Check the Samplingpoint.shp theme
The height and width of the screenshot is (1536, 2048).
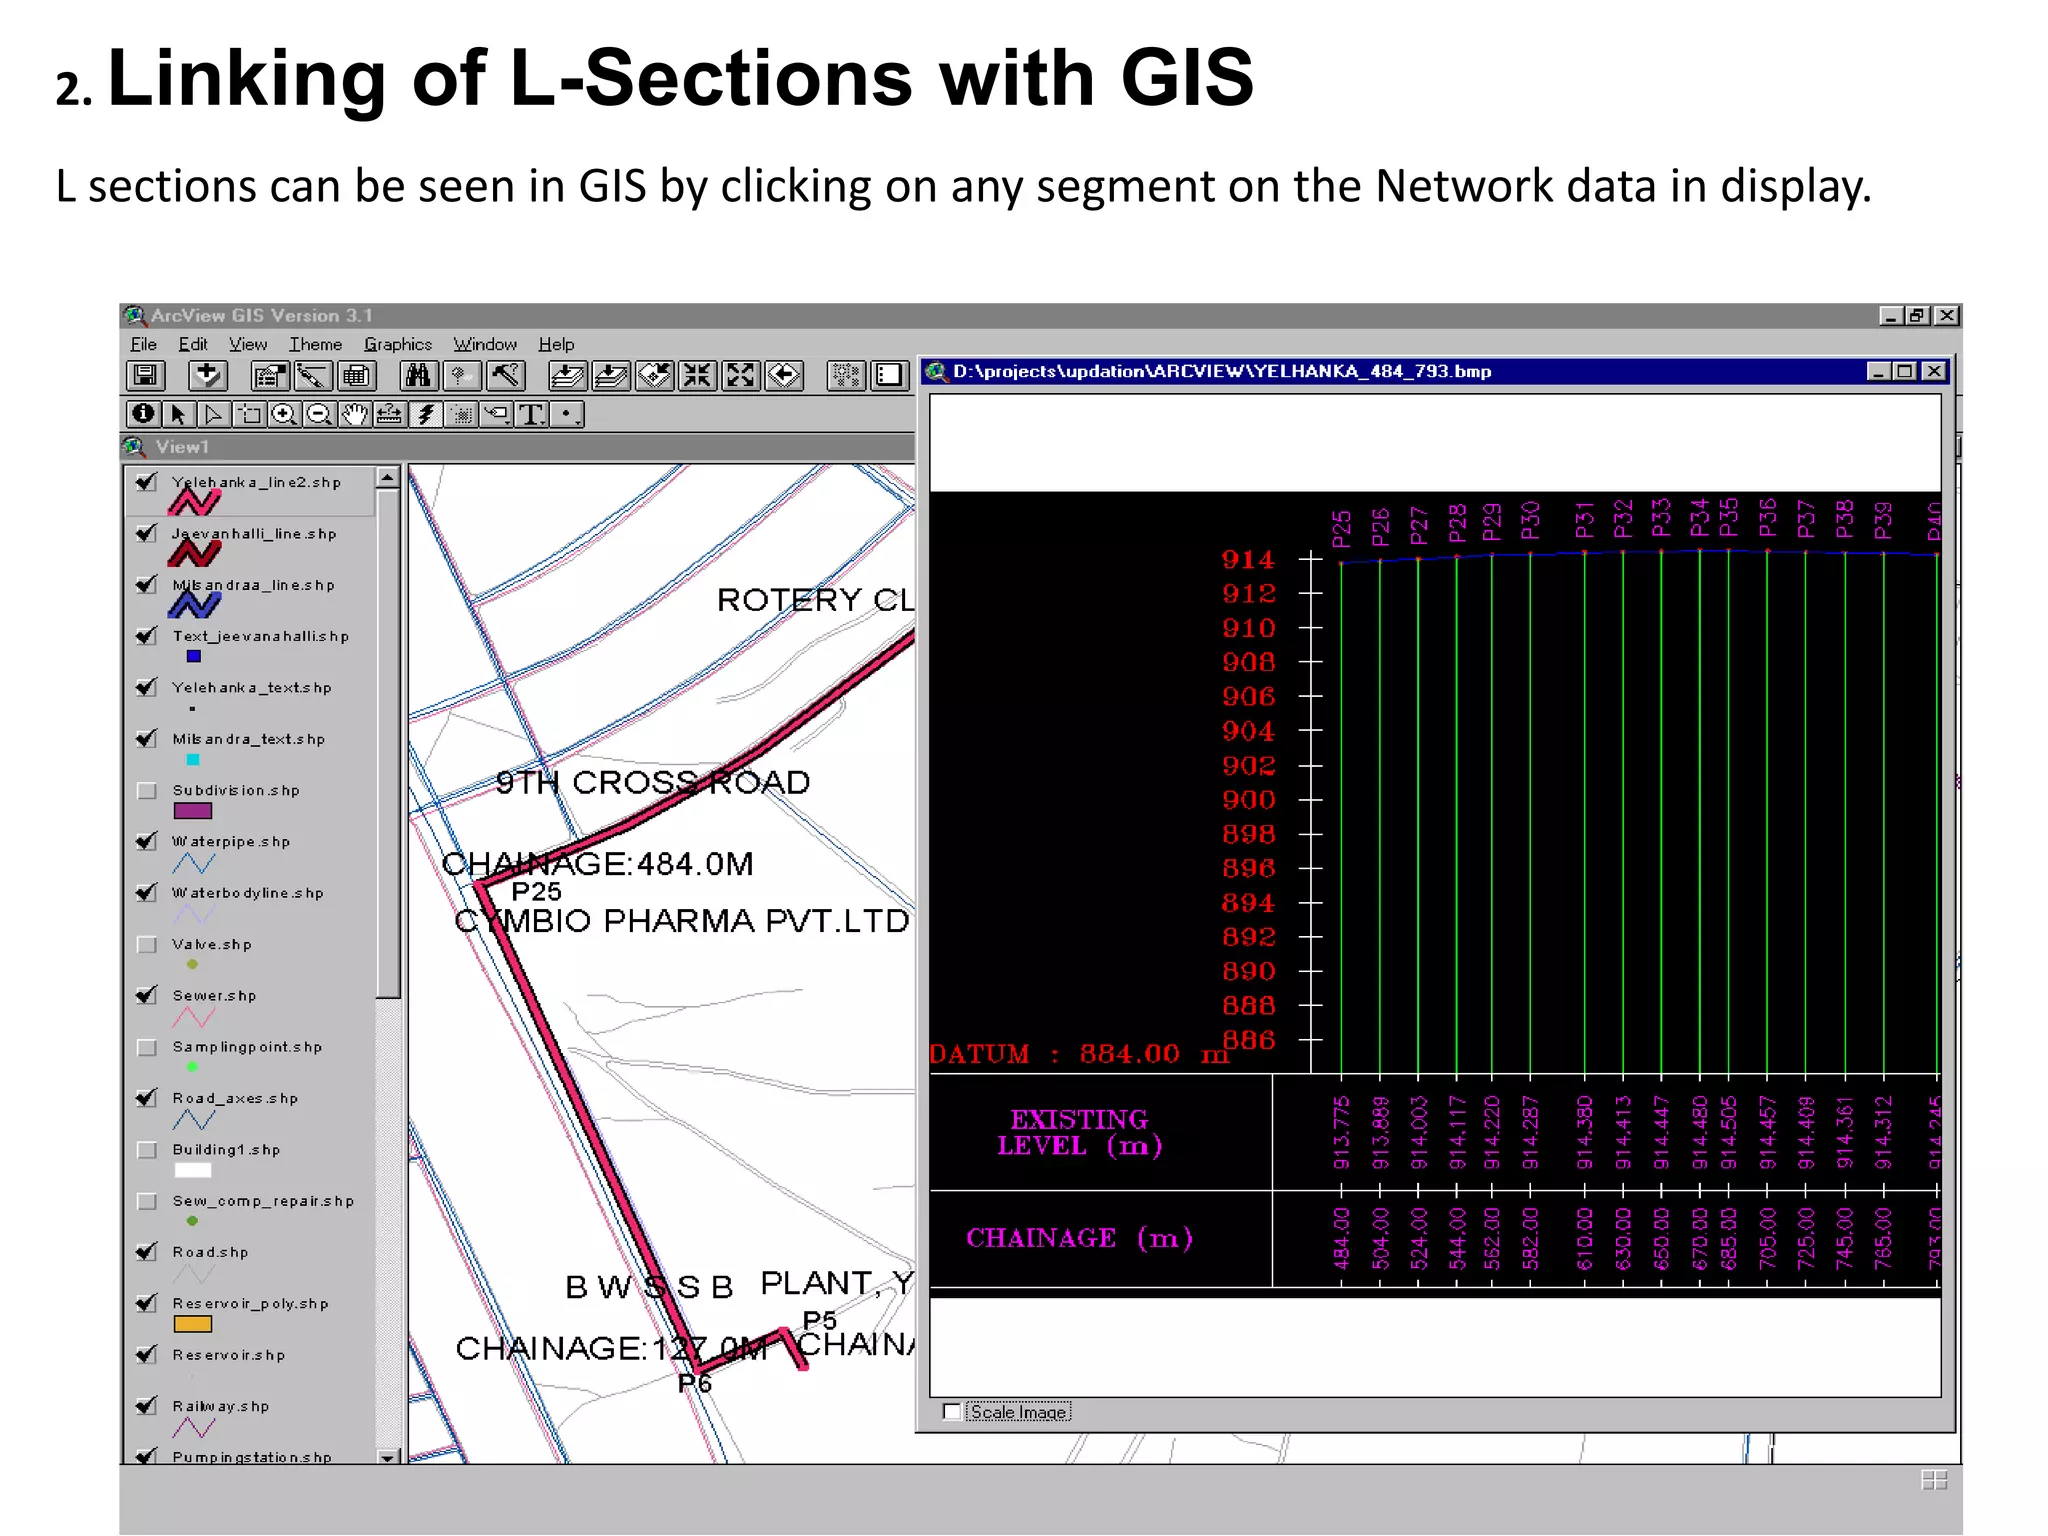pyautogui.click(x=147, y=1047)
